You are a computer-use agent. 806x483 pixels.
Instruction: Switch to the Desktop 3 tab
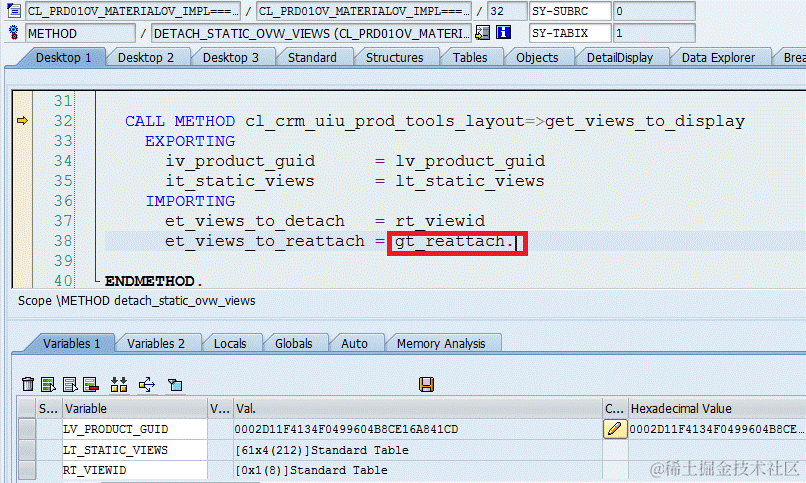pyautogui.click(x=230, y=58)
